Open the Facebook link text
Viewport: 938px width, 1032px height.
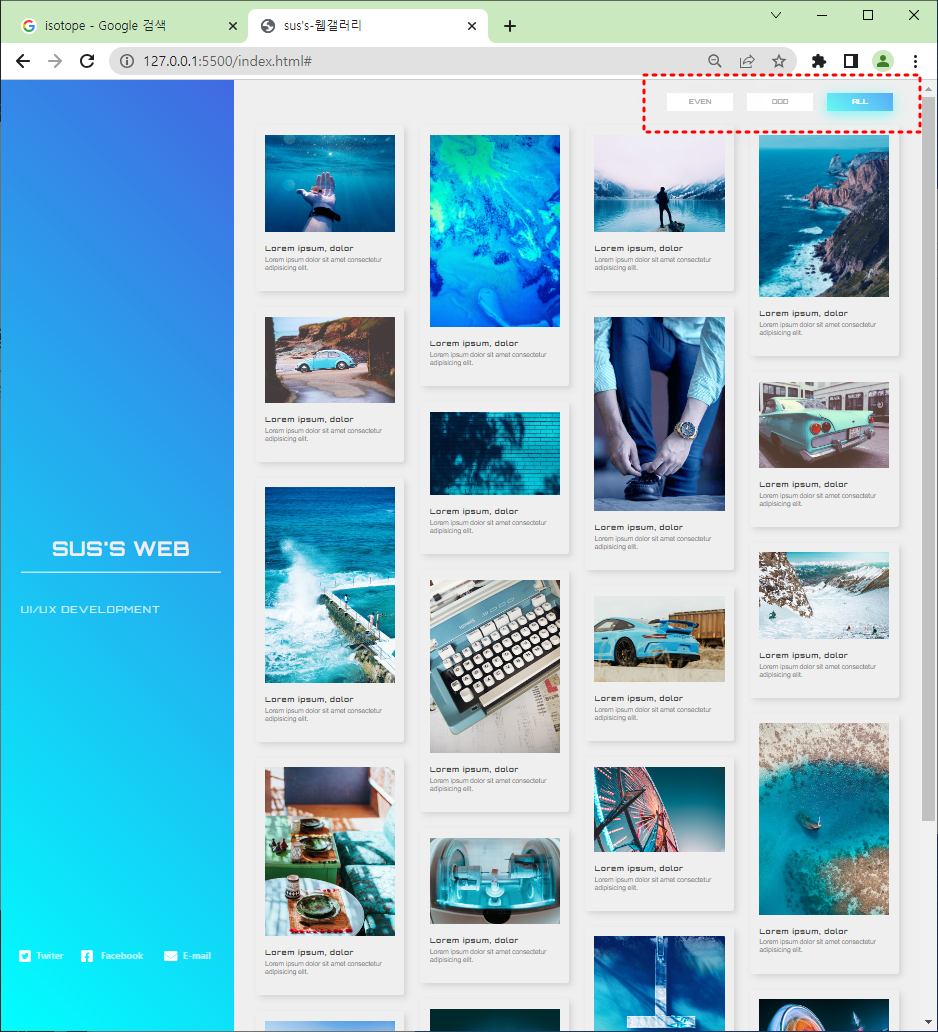(x=122, y=956)
